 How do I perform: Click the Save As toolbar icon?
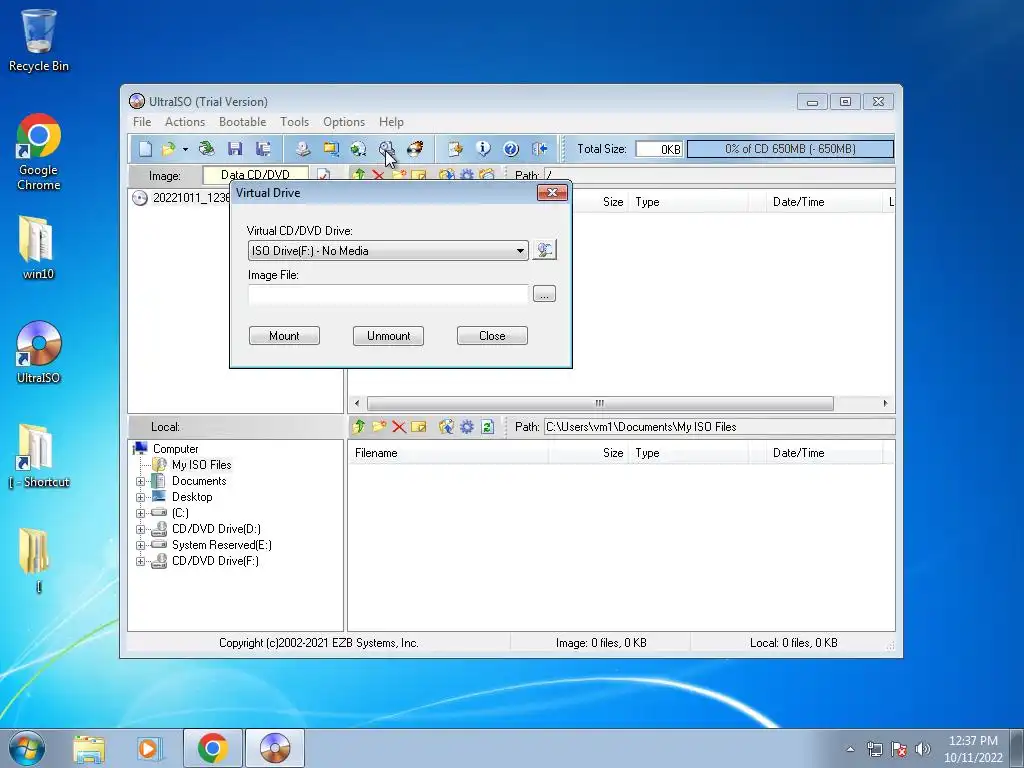[x=263, y=149]
